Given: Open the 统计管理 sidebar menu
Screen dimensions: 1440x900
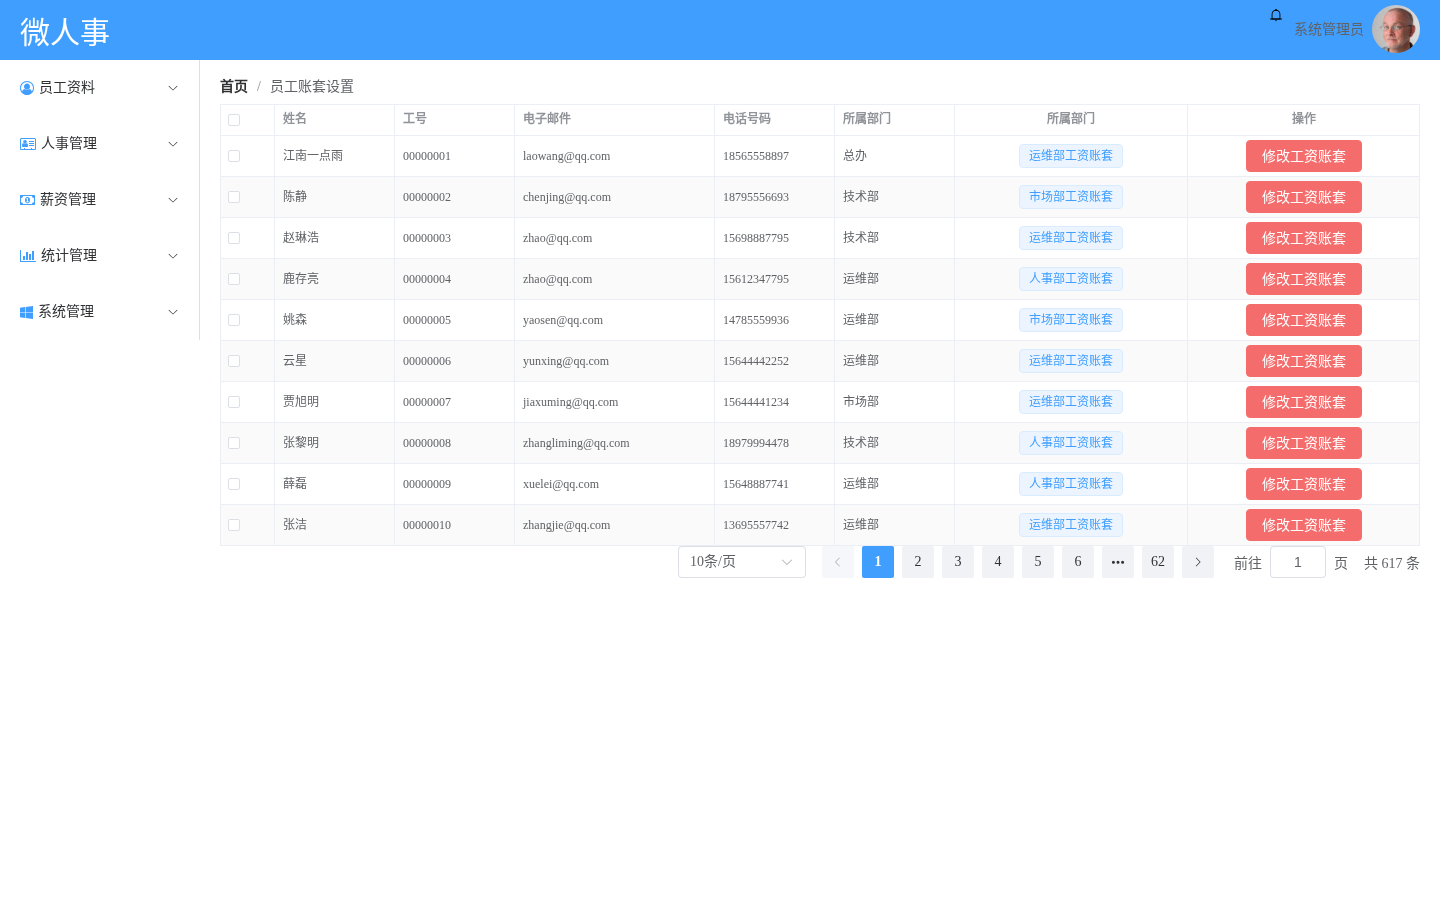Looking at the screenshot, I should (x=100, y=256).
